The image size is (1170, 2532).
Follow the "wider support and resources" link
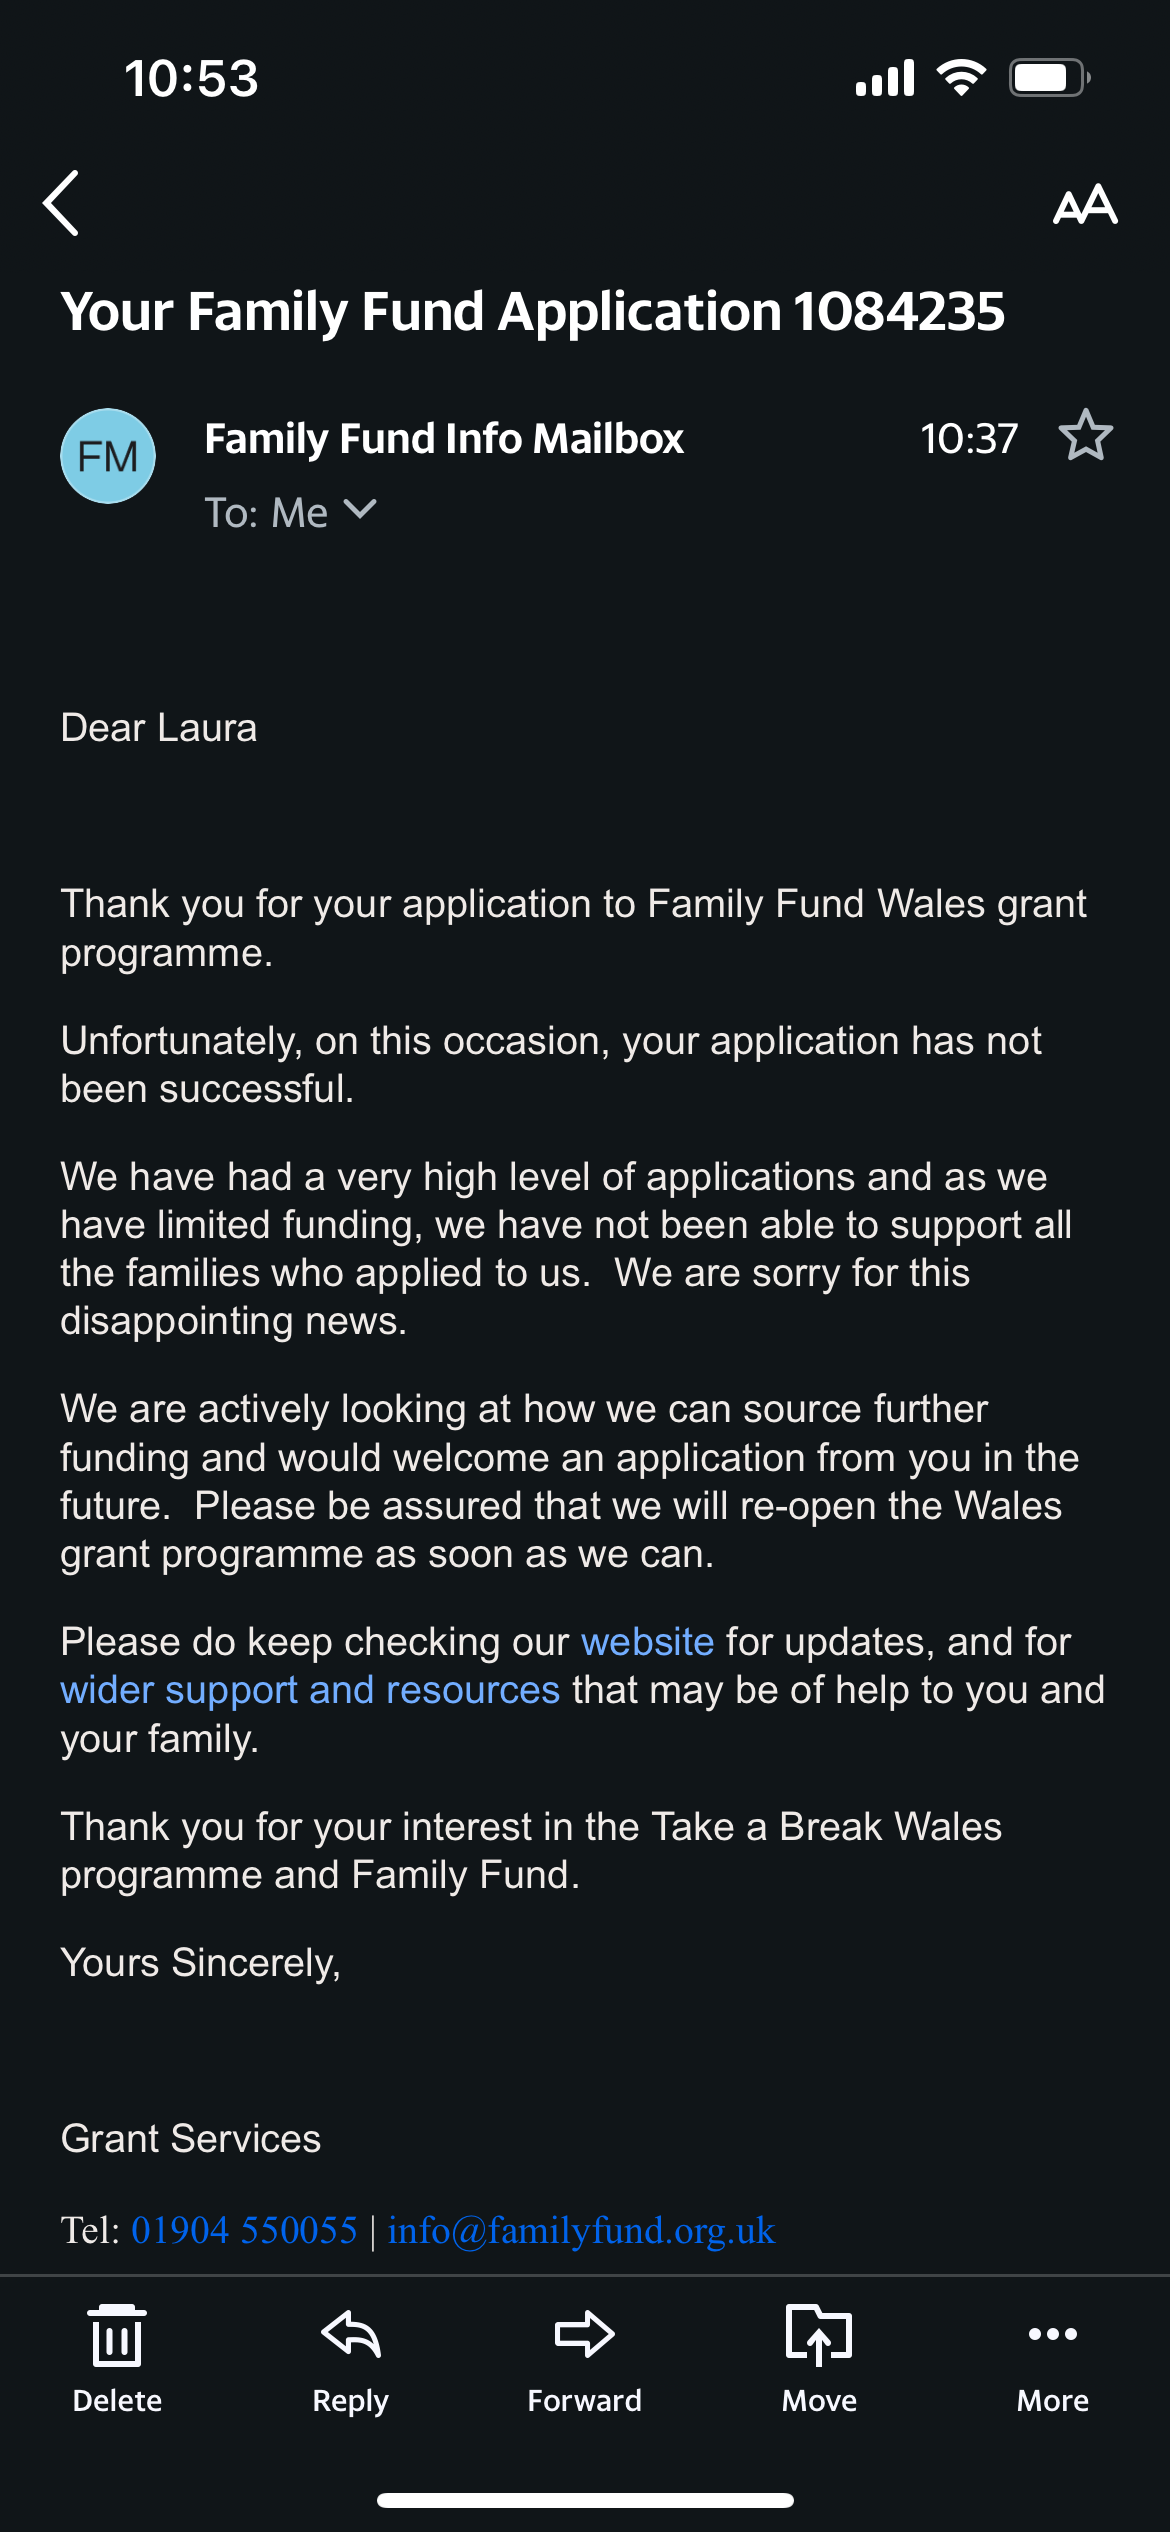coord(310,1690)
